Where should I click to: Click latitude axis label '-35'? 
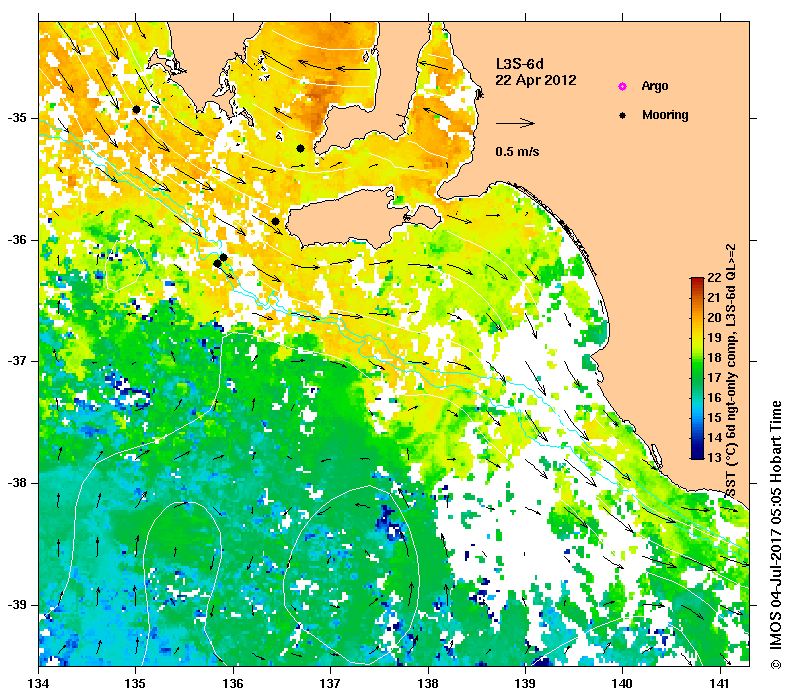tap(17, 118)
